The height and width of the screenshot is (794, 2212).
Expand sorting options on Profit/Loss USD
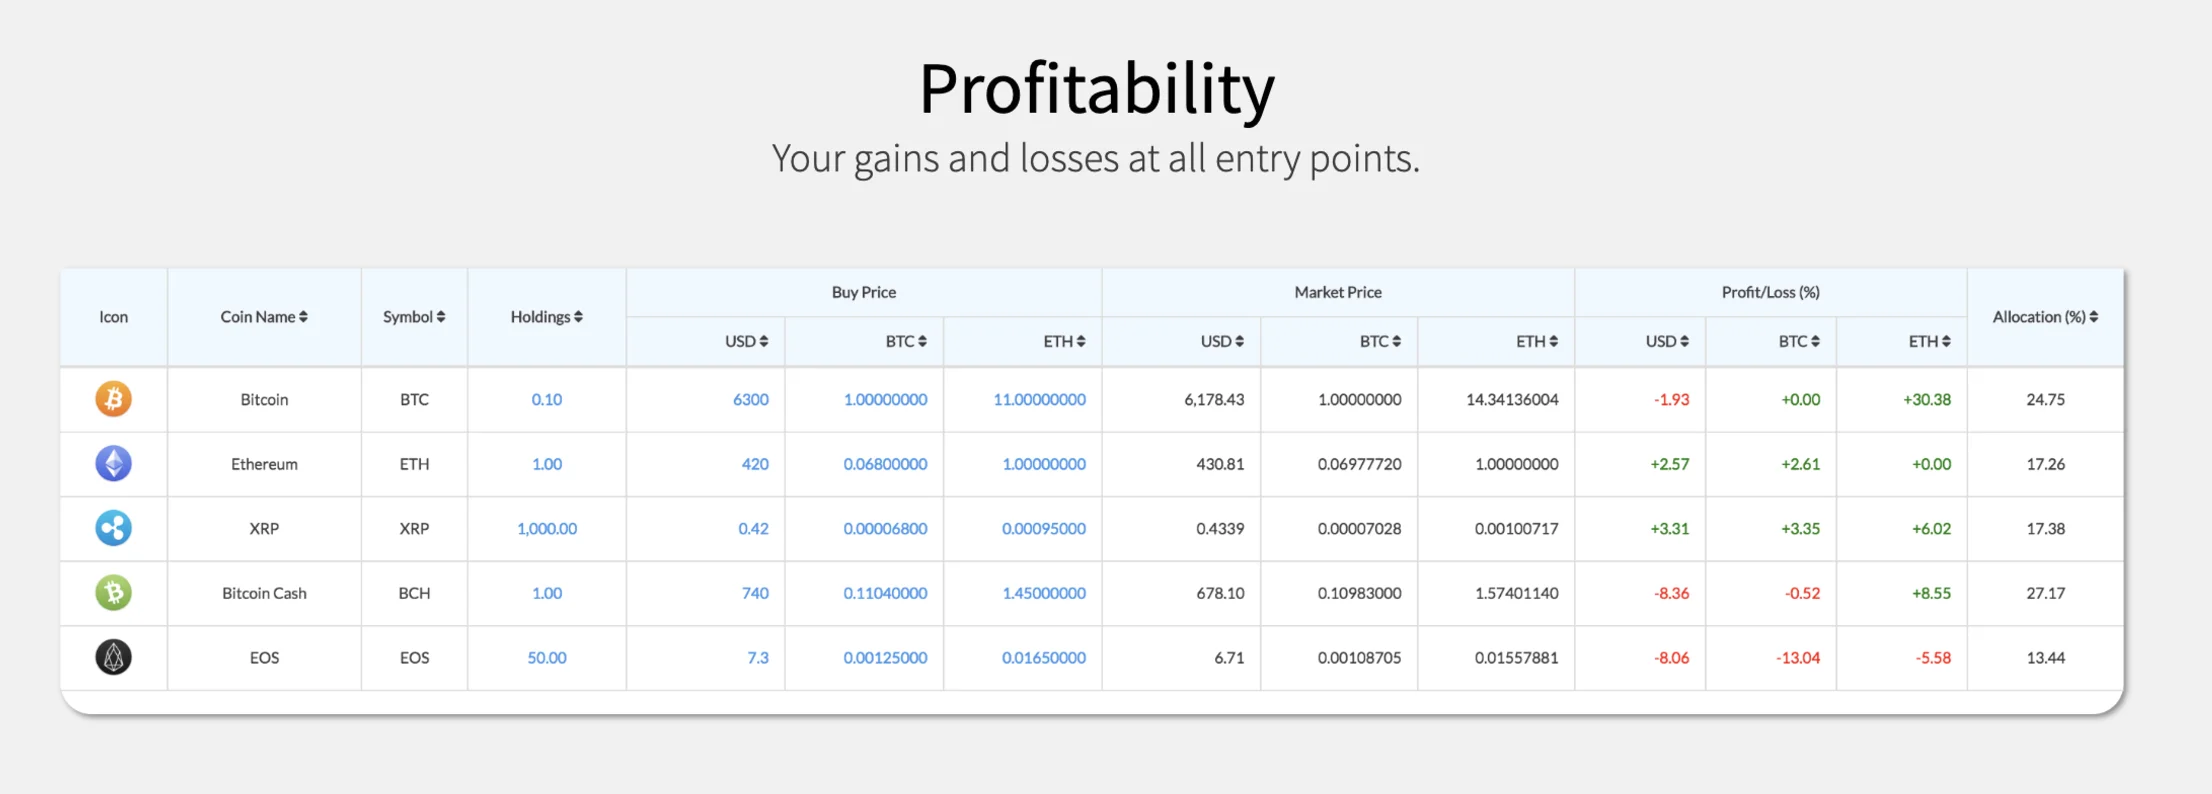[x=1685, y=341]
